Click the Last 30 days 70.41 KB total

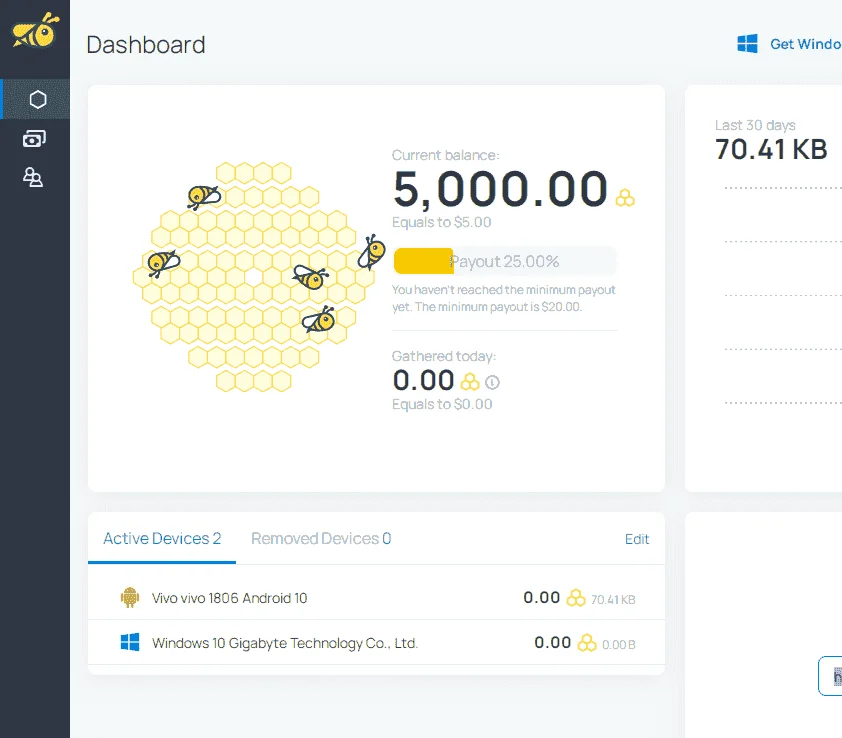pos(771,149)
